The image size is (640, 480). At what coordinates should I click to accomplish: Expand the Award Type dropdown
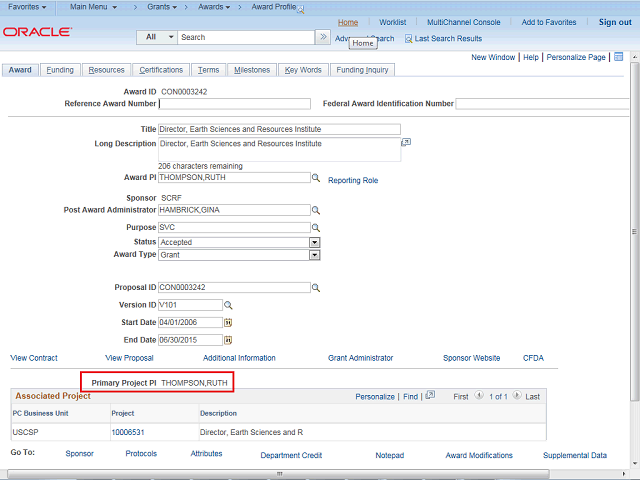click(x=314, y=255)
